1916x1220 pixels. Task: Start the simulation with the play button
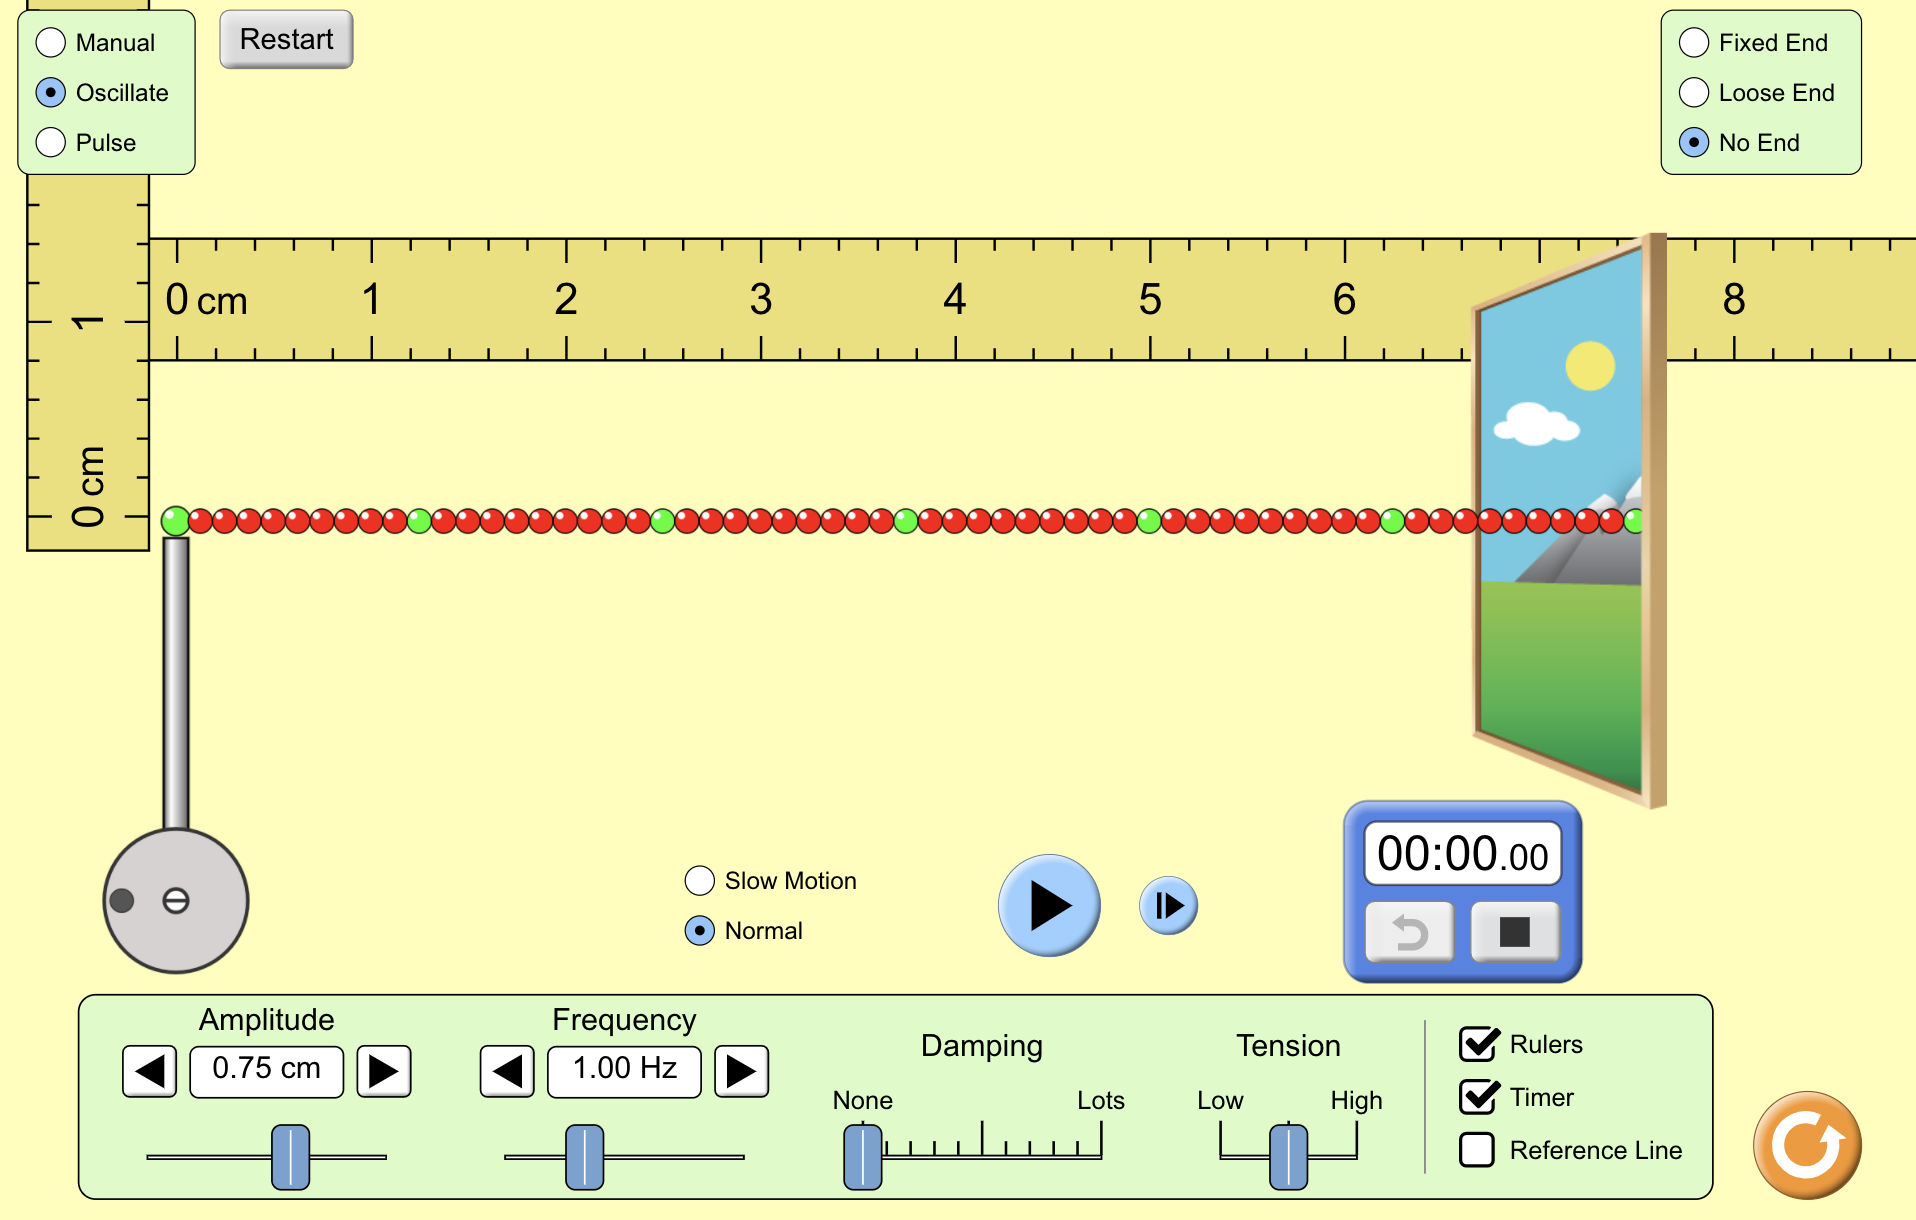(1049, 905)
